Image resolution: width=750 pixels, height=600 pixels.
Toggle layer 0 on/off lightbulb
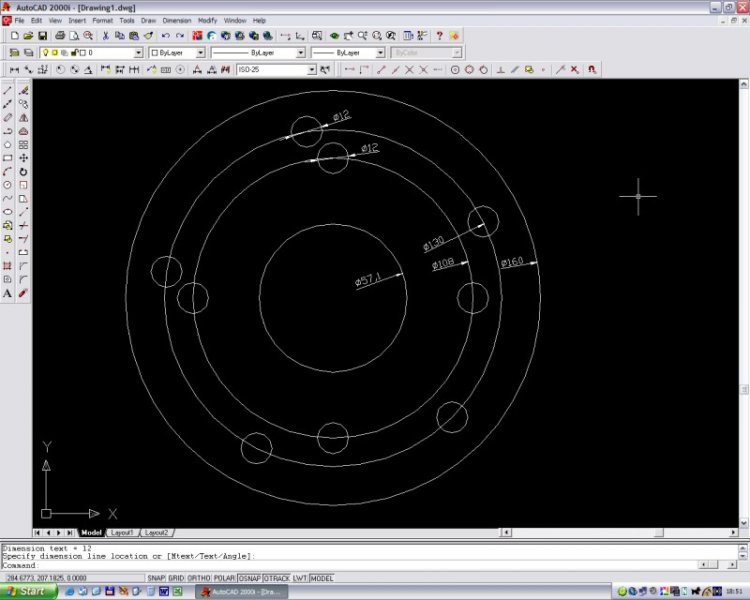46,53
